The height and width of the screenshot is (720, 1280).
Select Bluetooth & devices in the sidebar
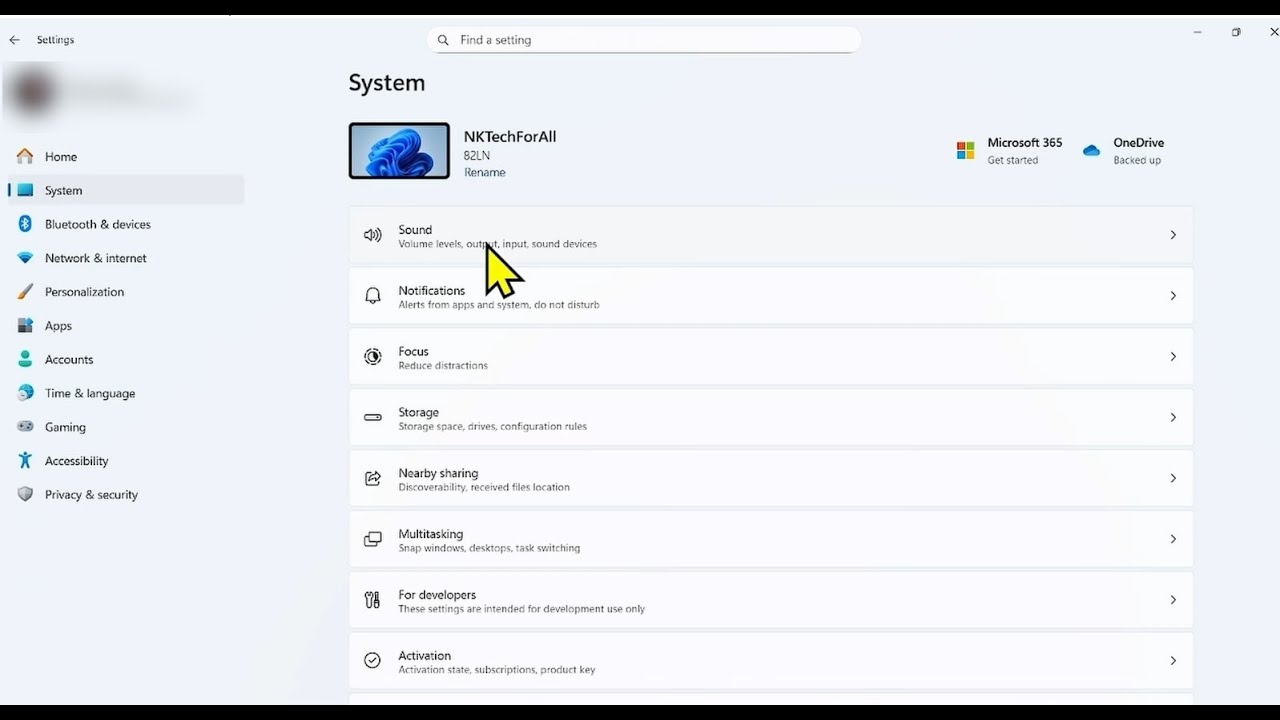(x=126, y=224)
